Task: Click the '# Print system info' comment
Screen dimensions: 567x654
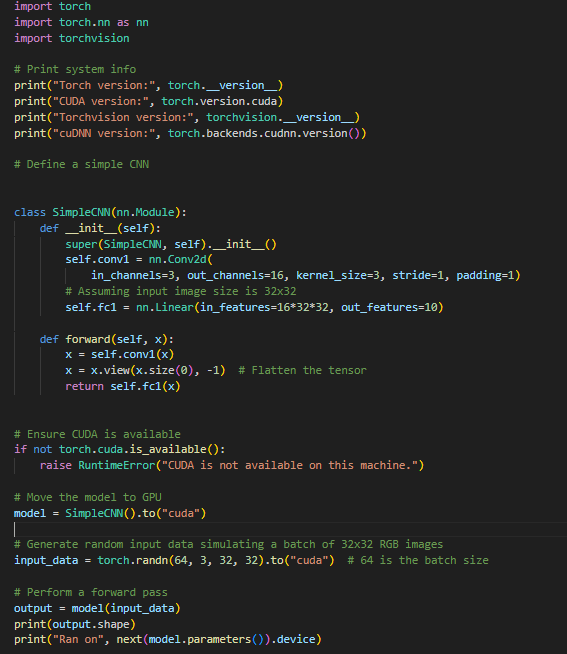Action: tap(75, 69)
